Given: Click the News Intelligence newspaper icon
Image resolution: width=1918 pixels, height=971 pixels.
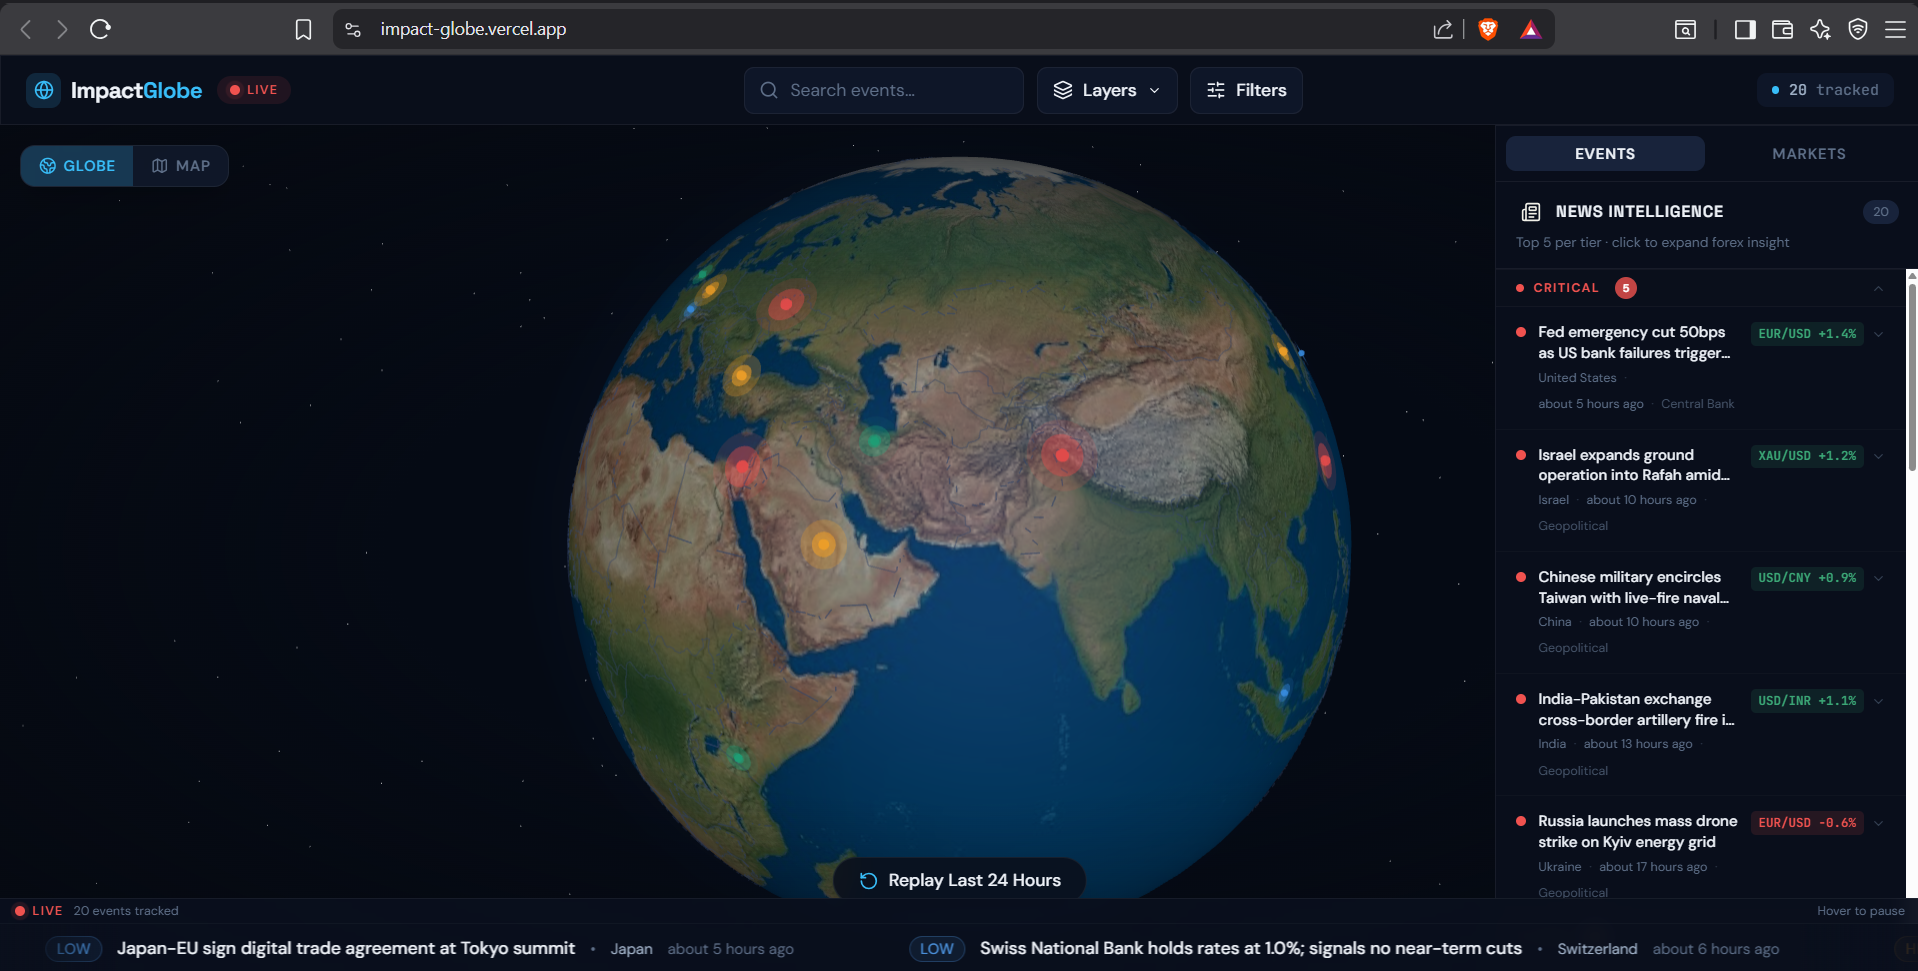Looking at the screenshot, I should click(1530, 212).
